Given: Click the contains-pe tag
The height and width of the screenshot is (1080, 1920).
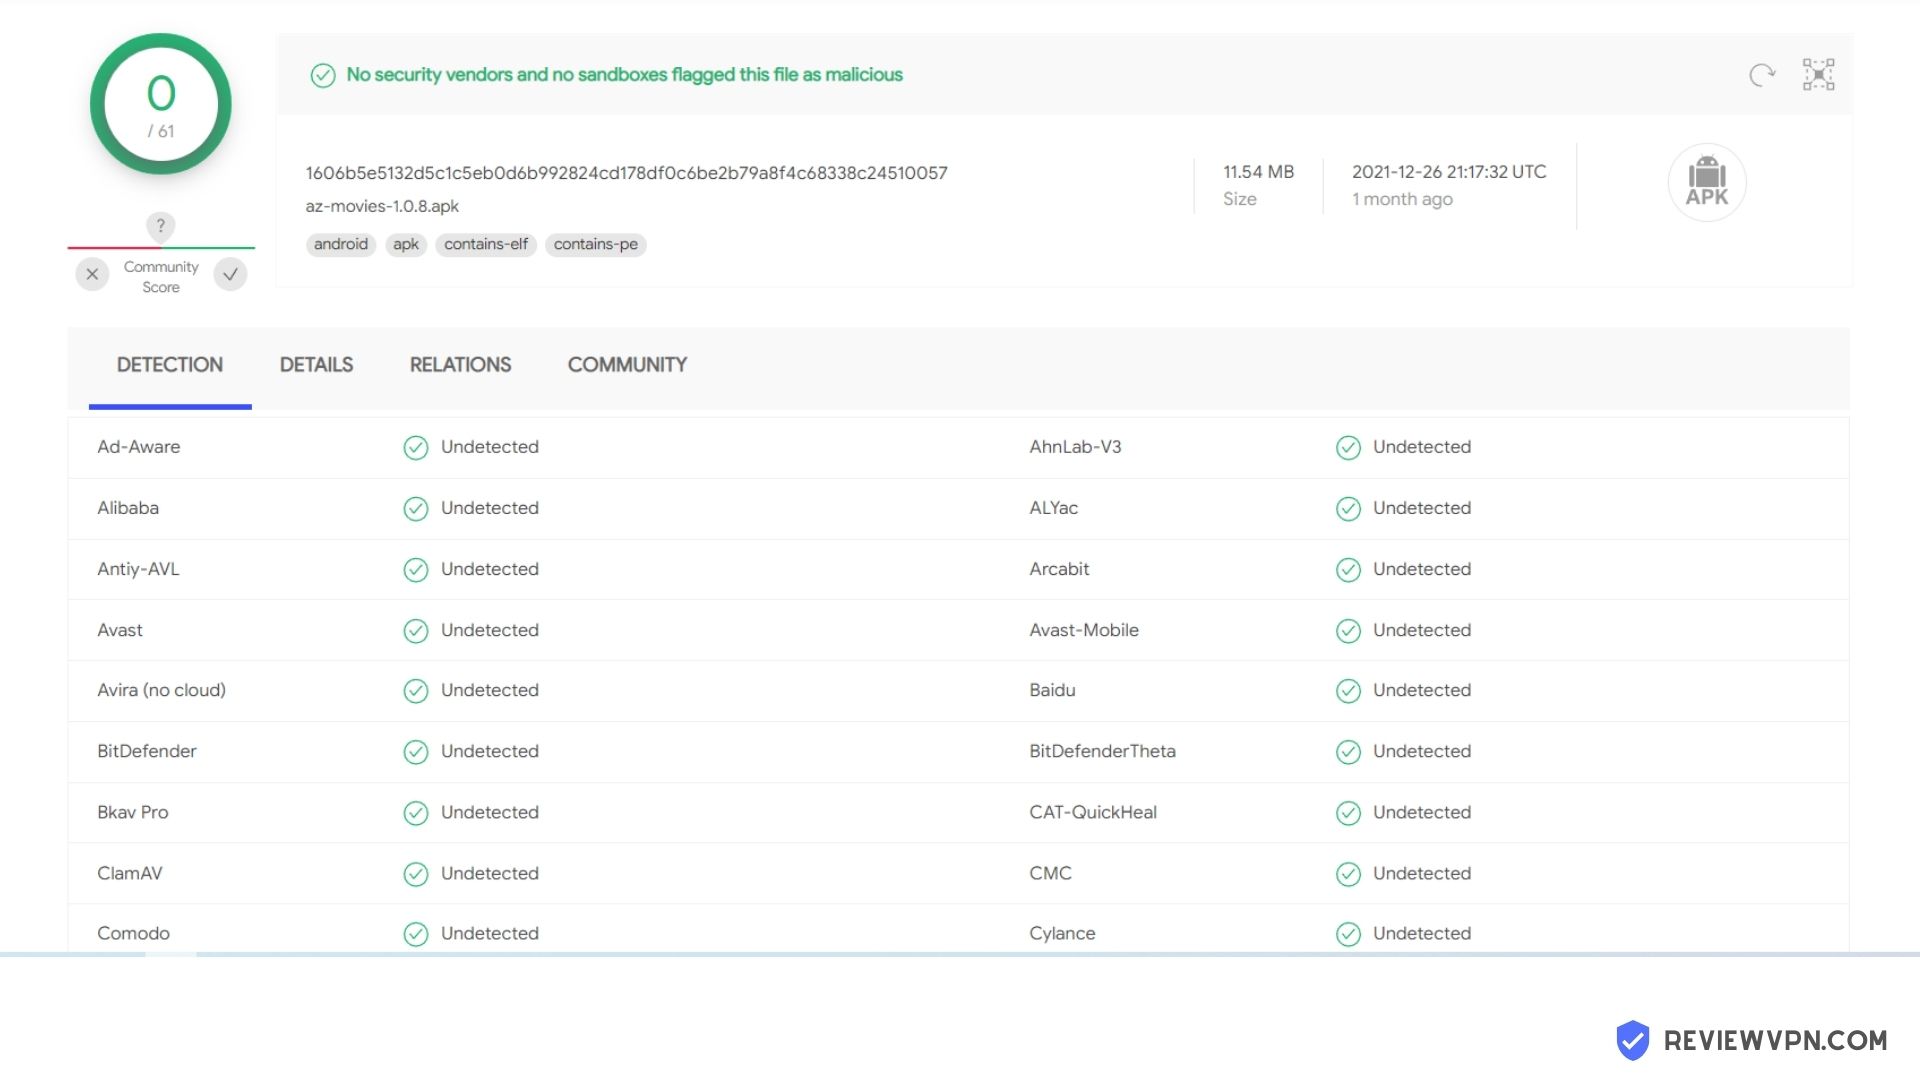Looking at the screenshot, I should pyautogui.click(x=596, y=244).
